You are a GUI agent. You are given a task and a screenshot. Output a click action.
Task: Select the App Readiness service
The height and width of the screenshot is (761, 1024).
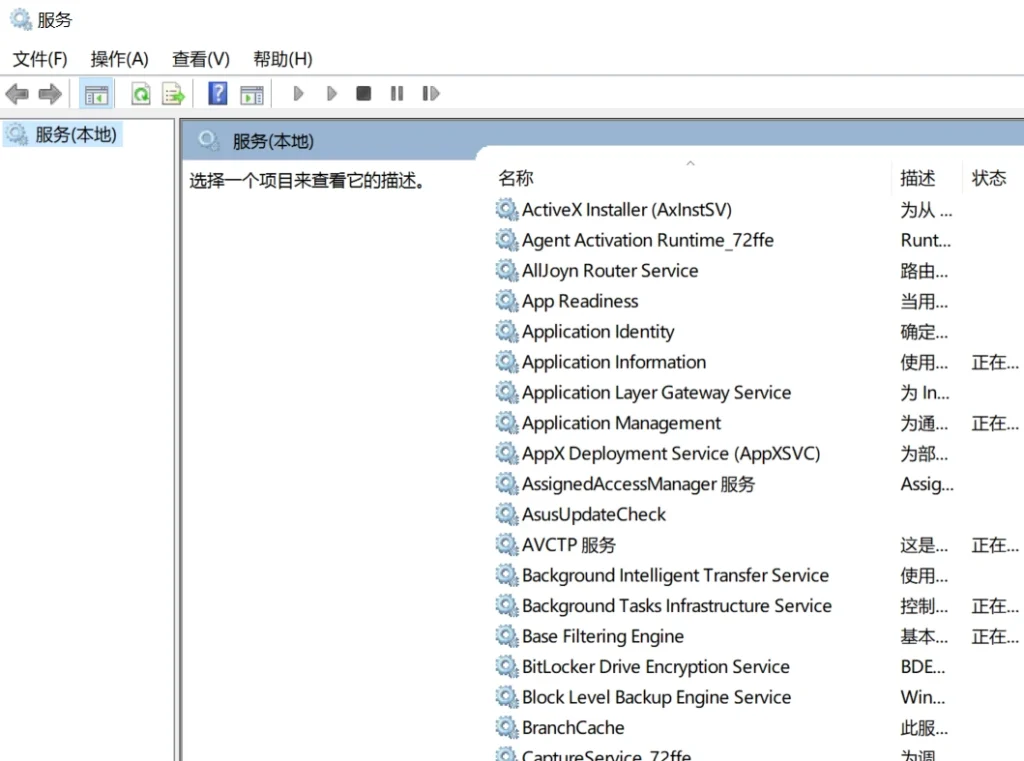pyautogui.click(x=580, y=301)
